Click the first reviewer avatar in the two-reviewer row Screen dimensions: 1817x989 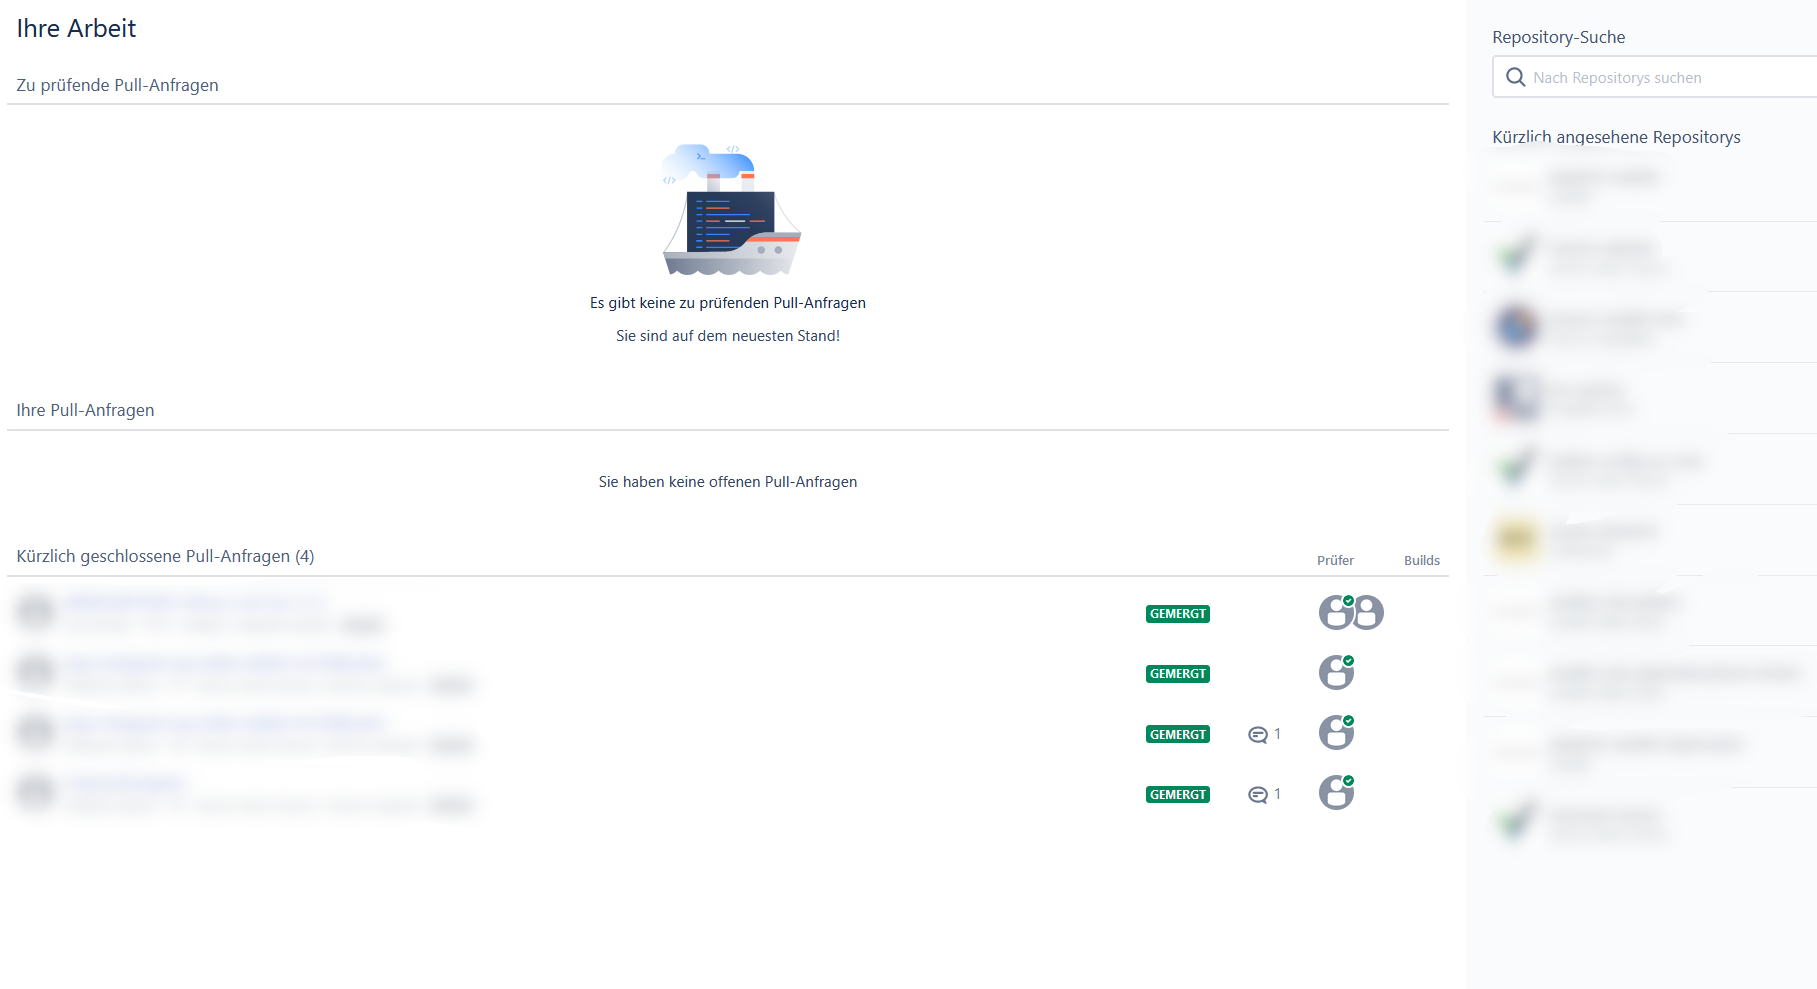(x=1336, y=612)
